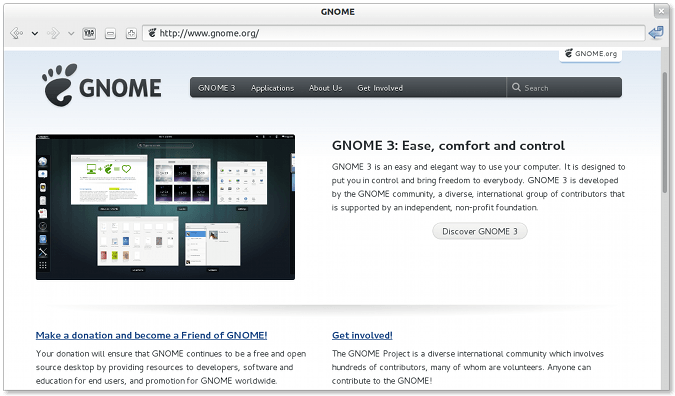The width and height of the screenshot is (675, 396).
Task: Click the forward navigation arrow
Action: pyautogui.click(x=53, y=33)
